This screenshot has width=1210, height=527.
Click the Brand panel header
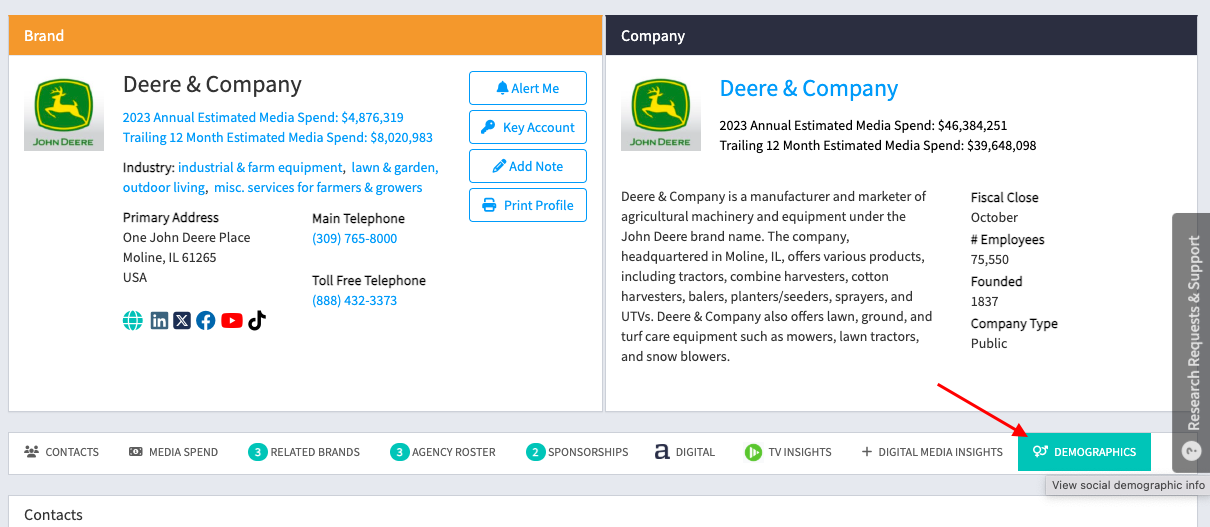305,35
